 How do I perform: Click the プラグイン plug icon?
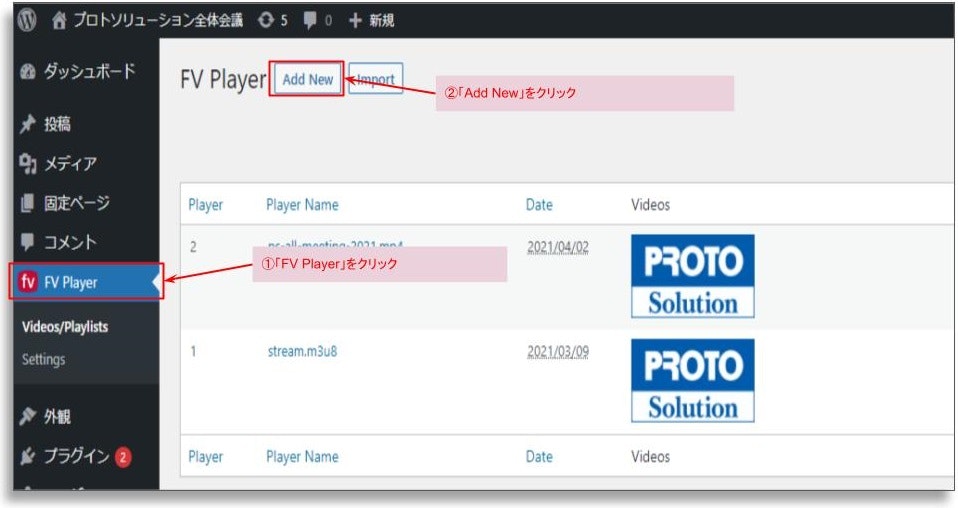(27, 456)
